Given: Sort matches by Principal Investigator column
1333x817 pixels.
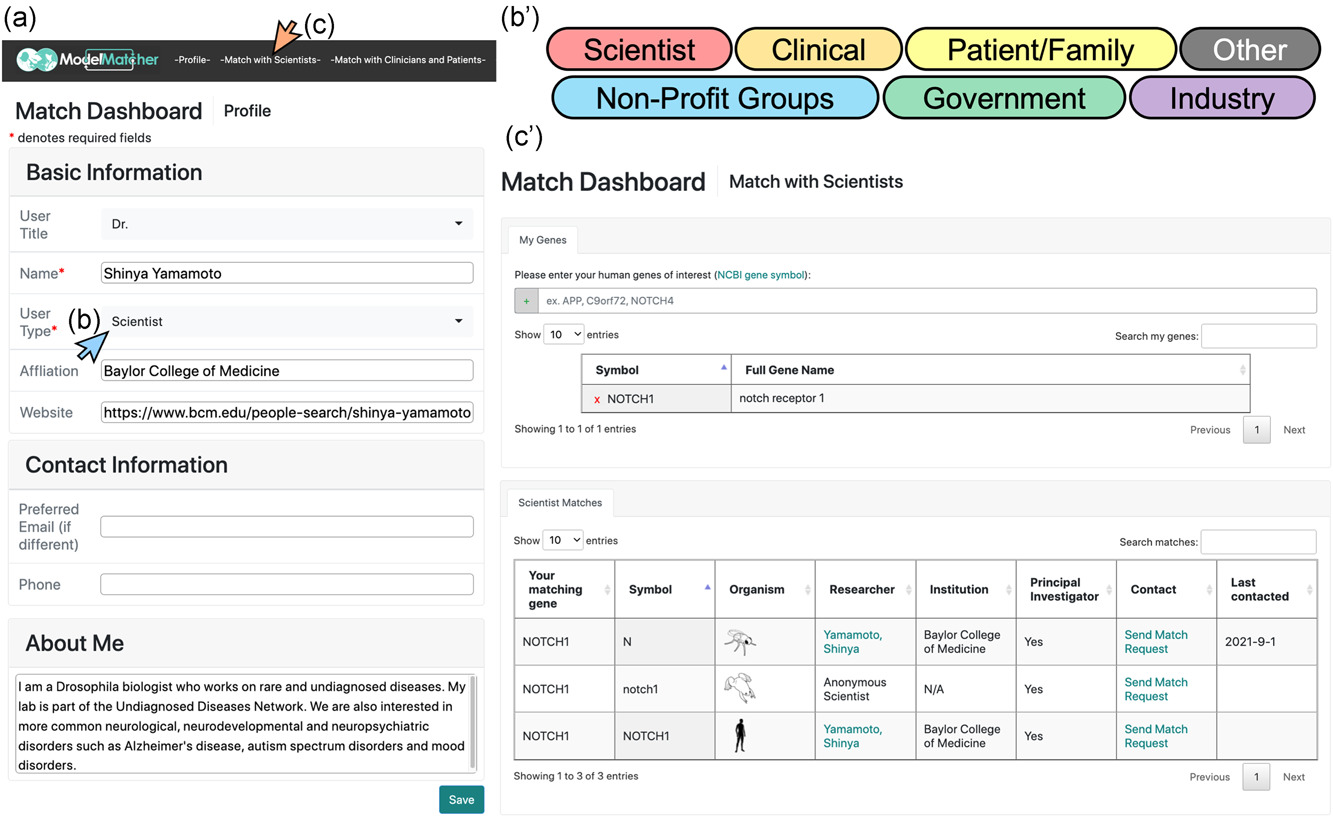Looking at the screenshot, I should point(1066,589).
